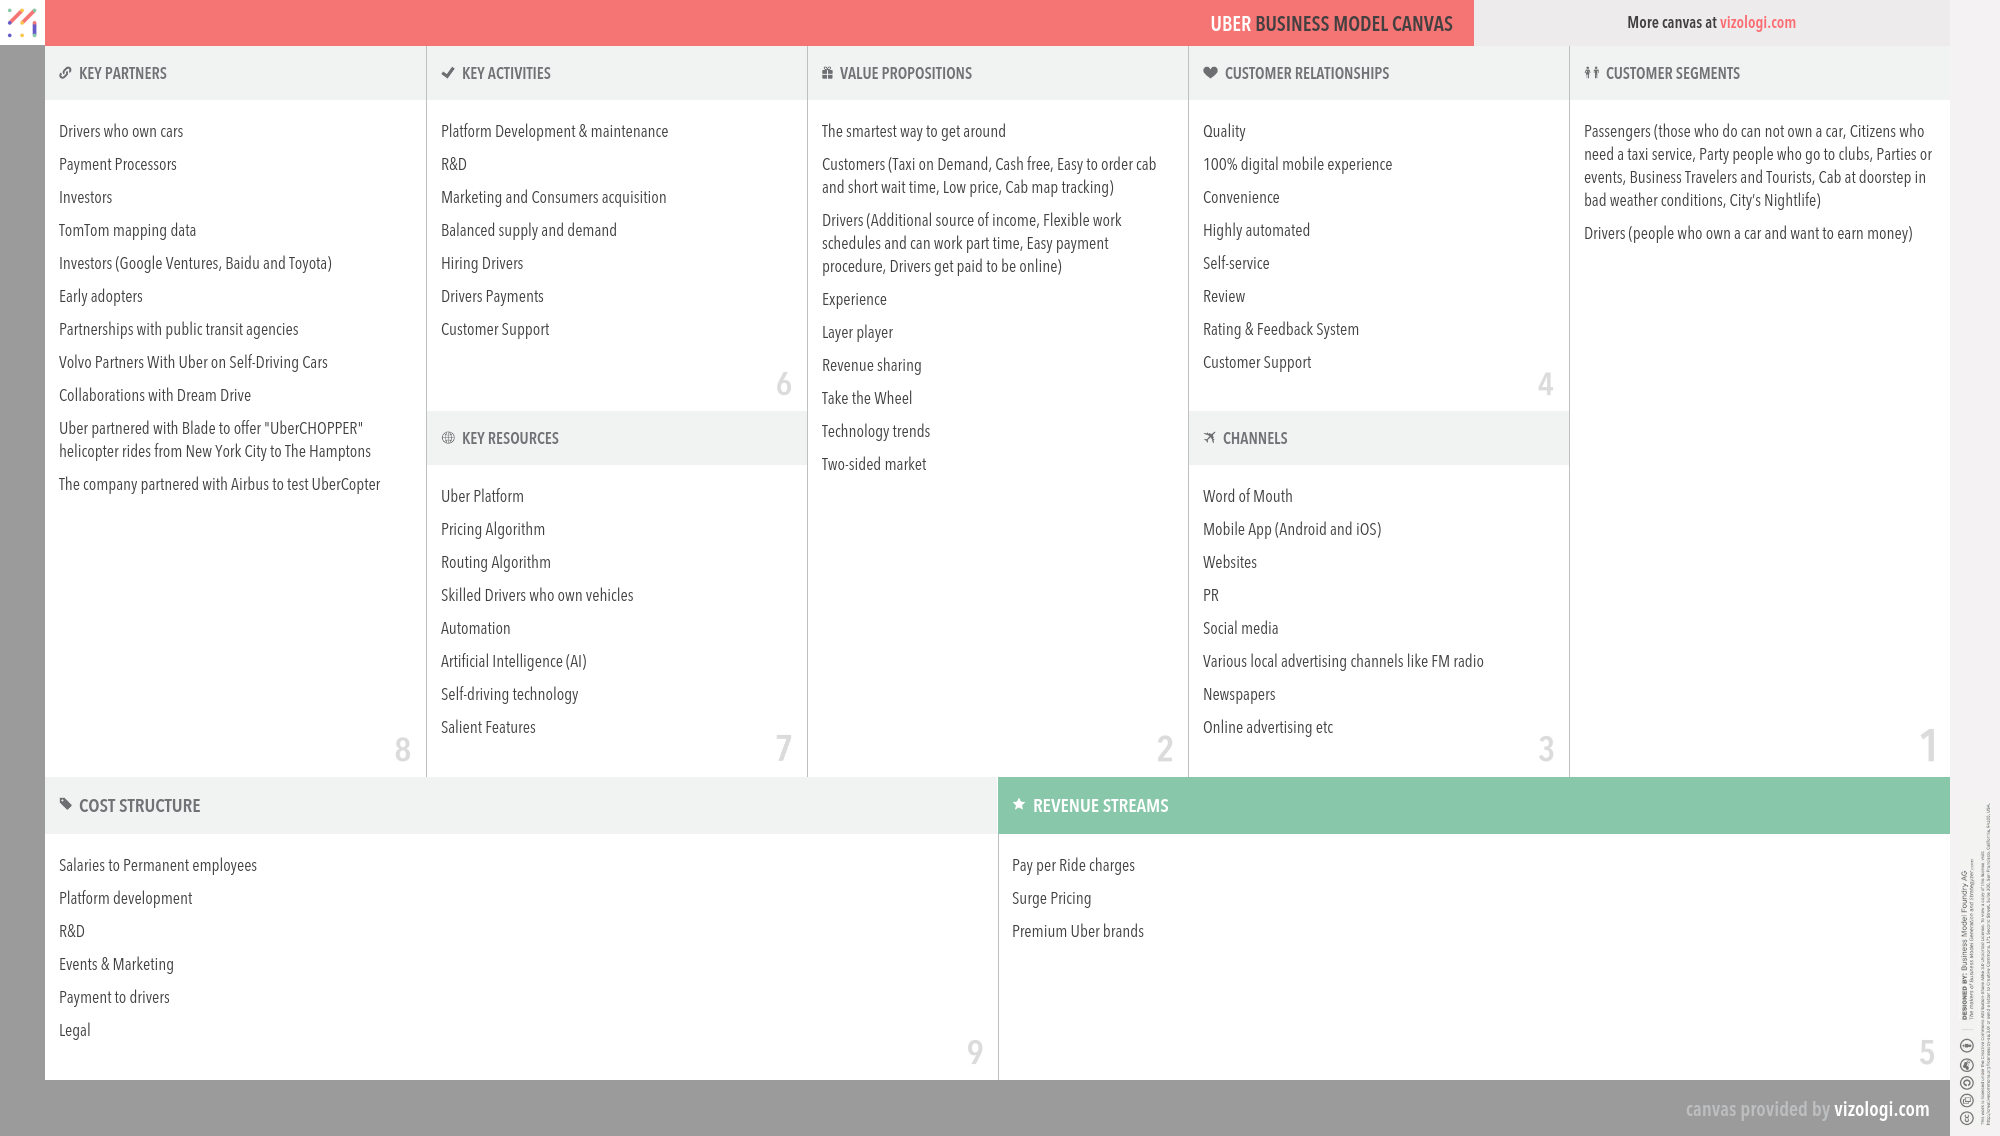Expand the Cost Structure section
This screenshot has width=2000, height=1136.
pos(139,805)
